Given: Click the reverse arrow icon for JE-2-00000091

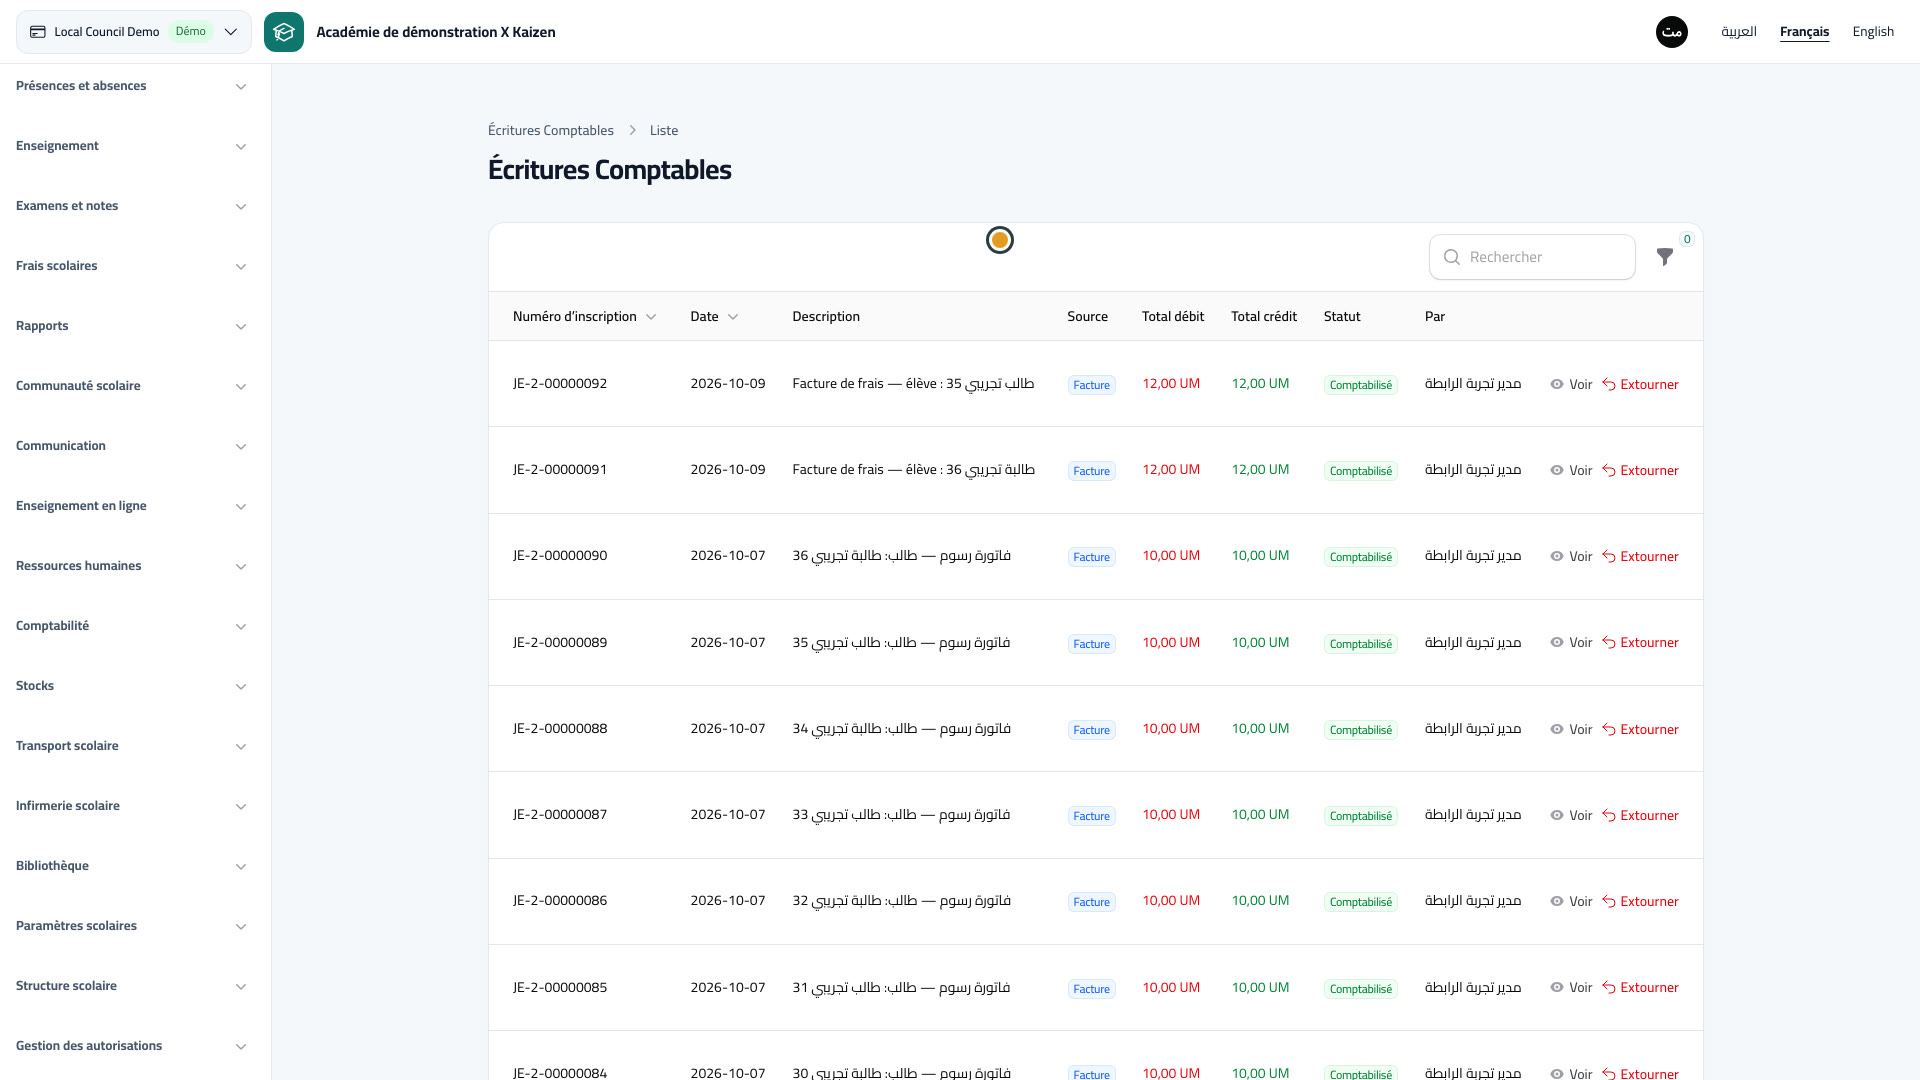Looking at the screenshot, I should click(x=1609, y=470).
